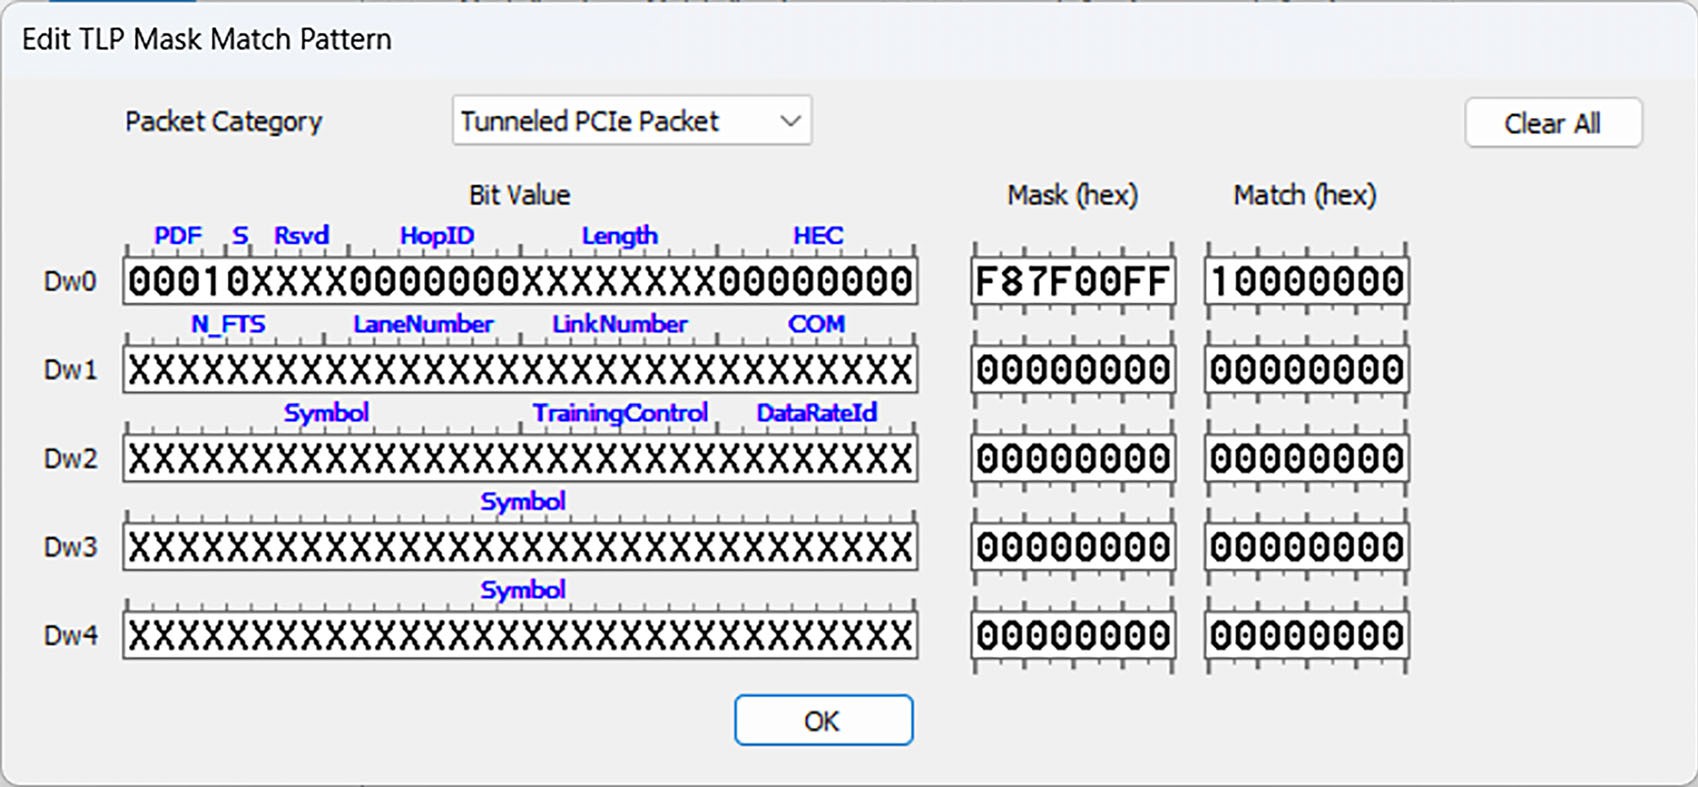Click the Tunneled PCIe Packet dropdown arrow

[790, 121]
